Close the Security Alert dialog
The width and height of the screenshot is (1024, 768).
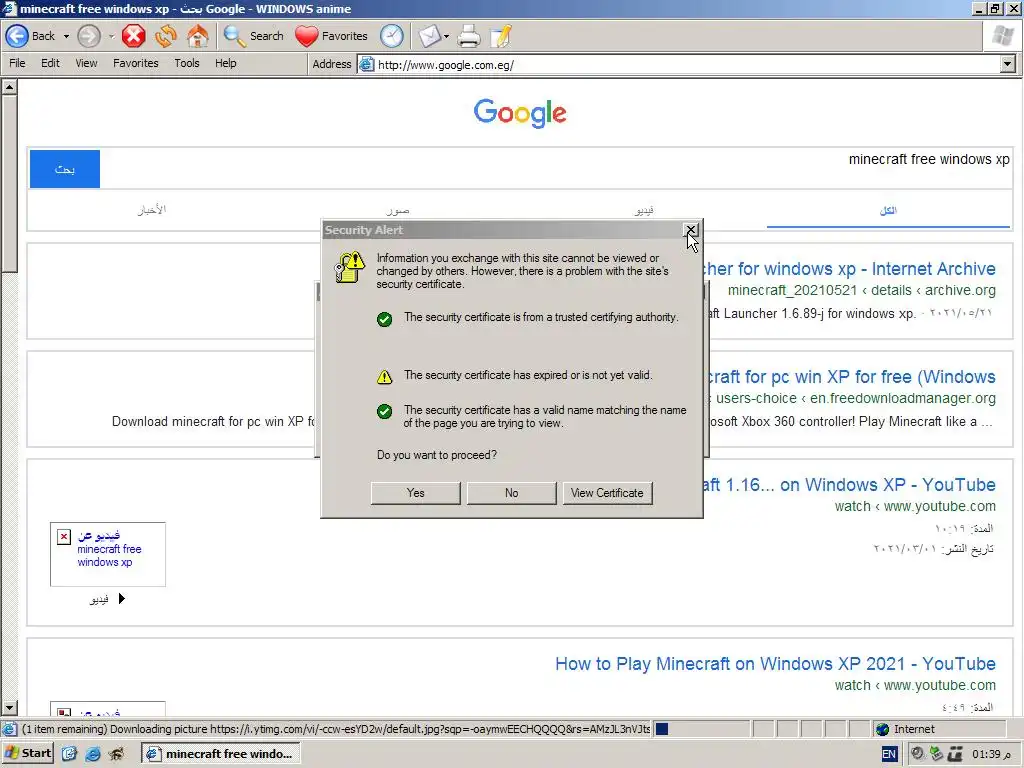click(x=690, y=230)
